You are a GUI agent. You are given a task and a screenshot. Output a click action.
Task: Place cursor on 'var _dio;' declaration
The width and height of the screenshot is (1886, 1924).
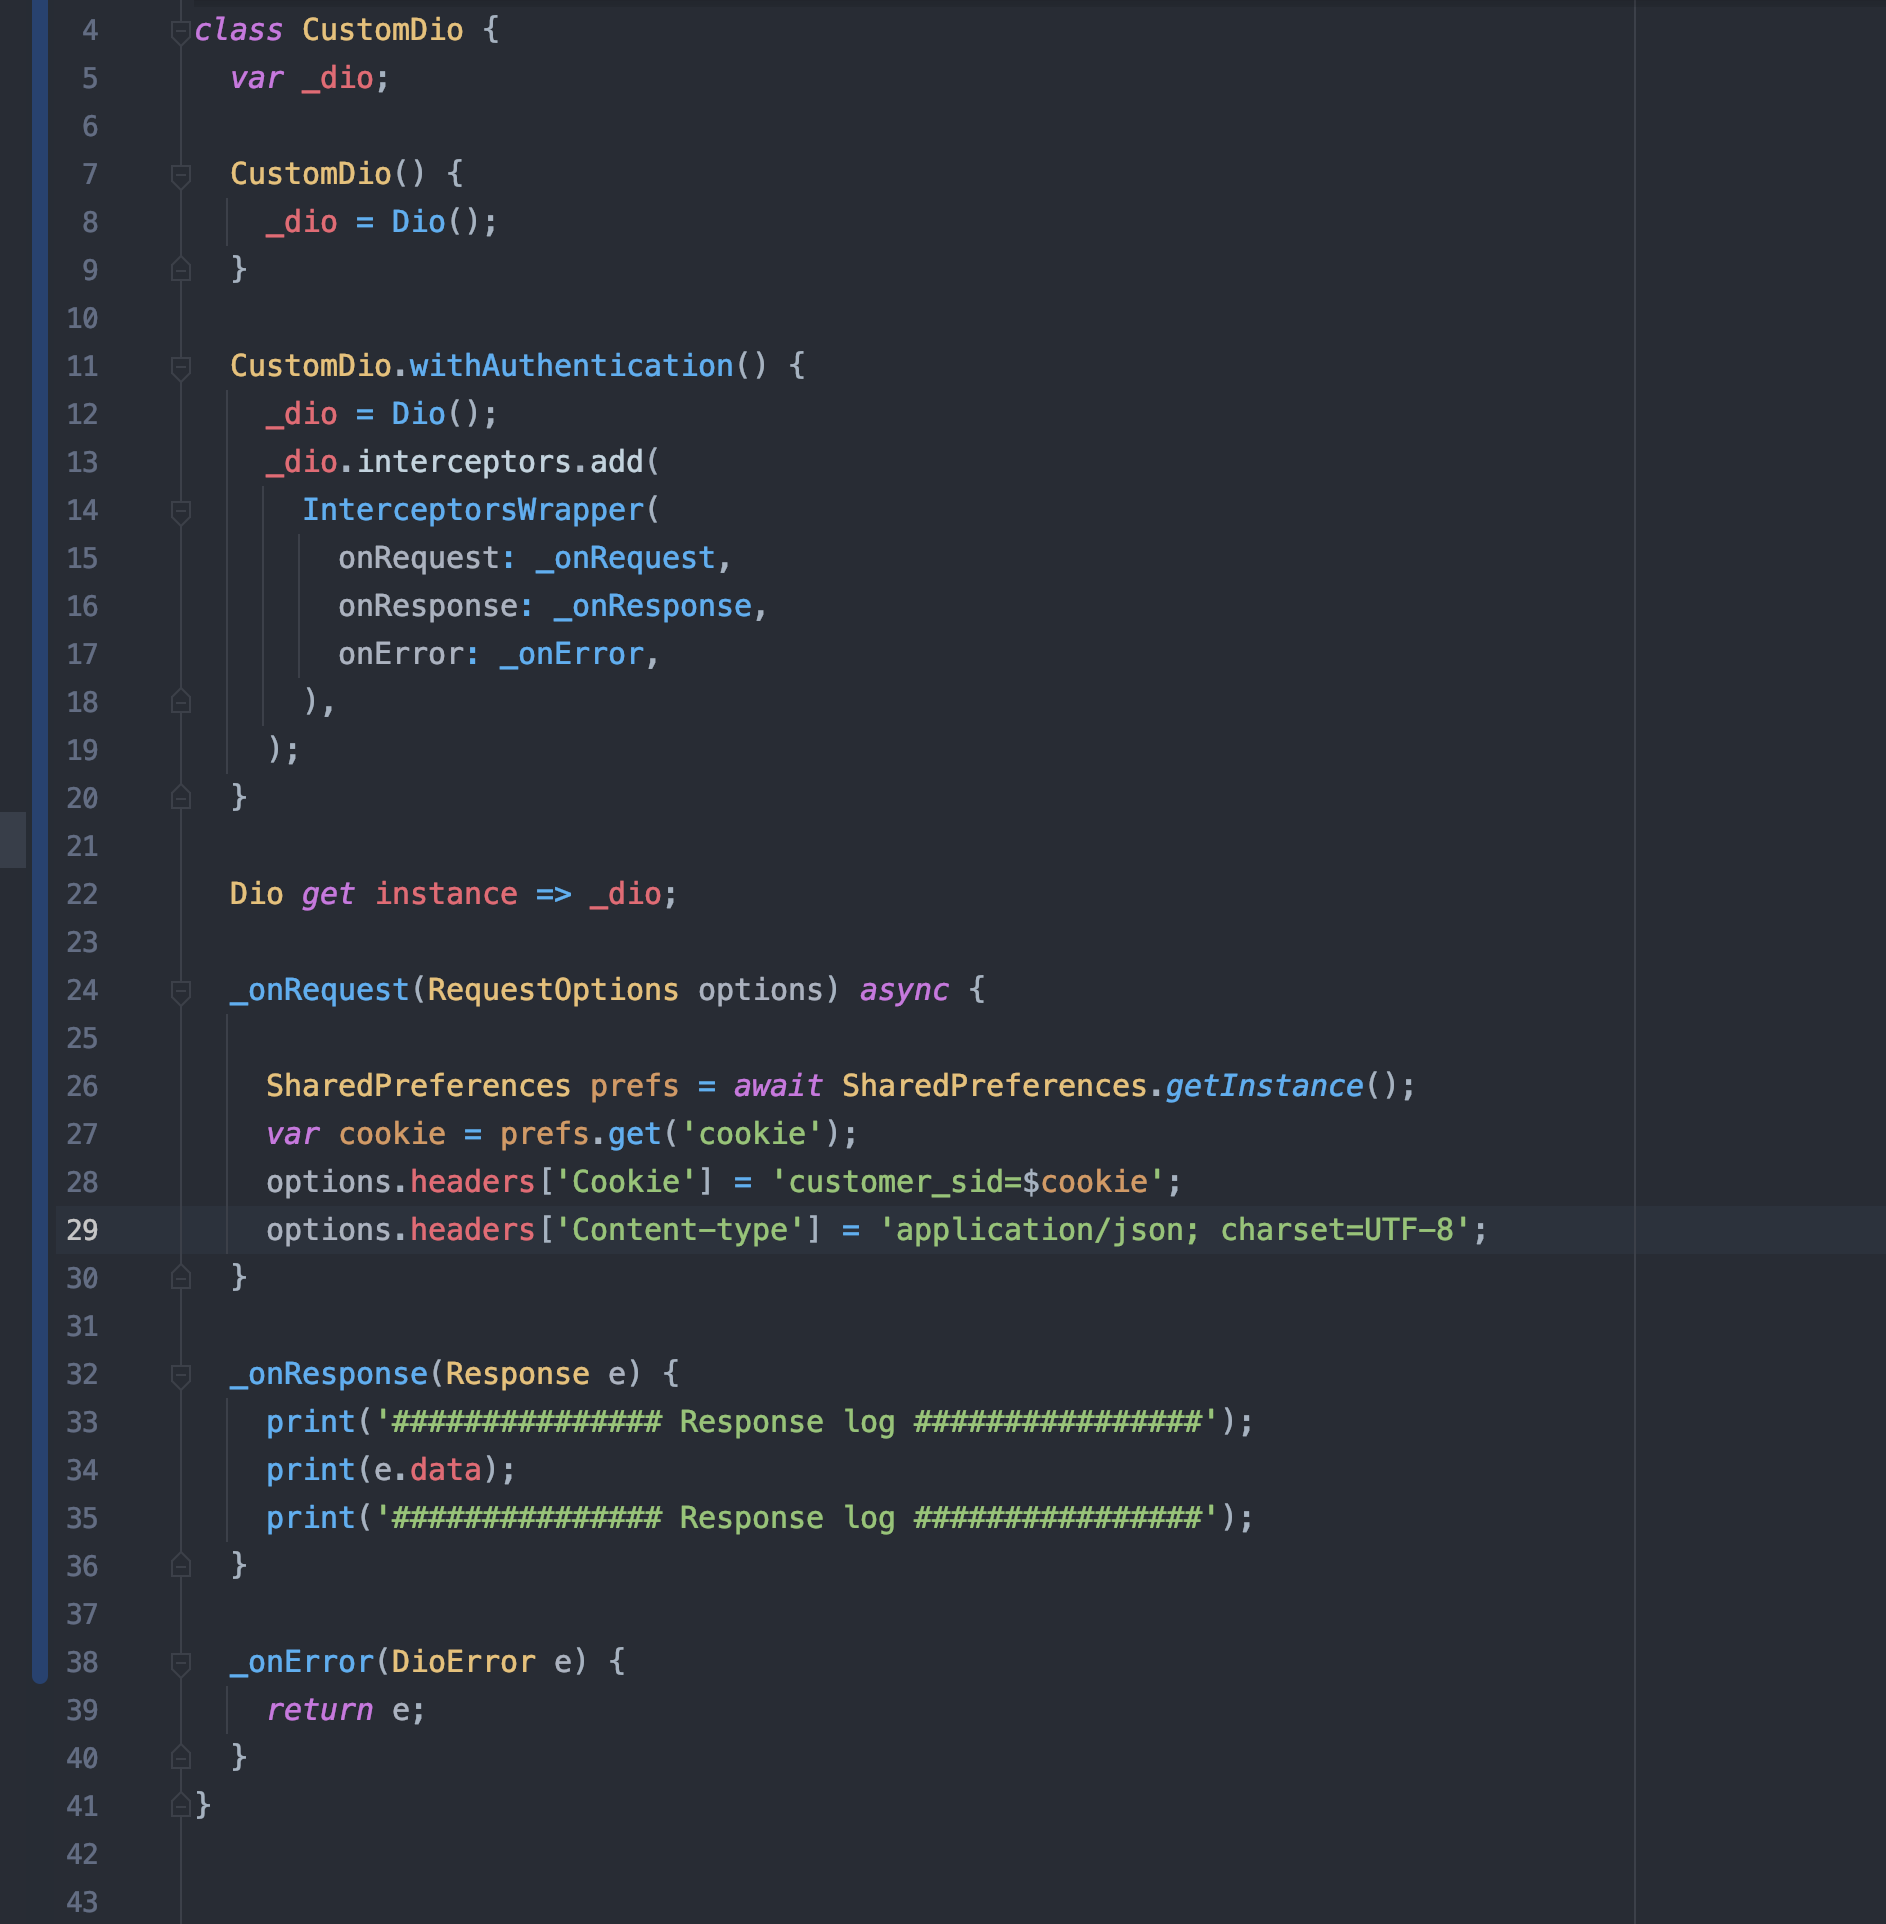(309, 78)
